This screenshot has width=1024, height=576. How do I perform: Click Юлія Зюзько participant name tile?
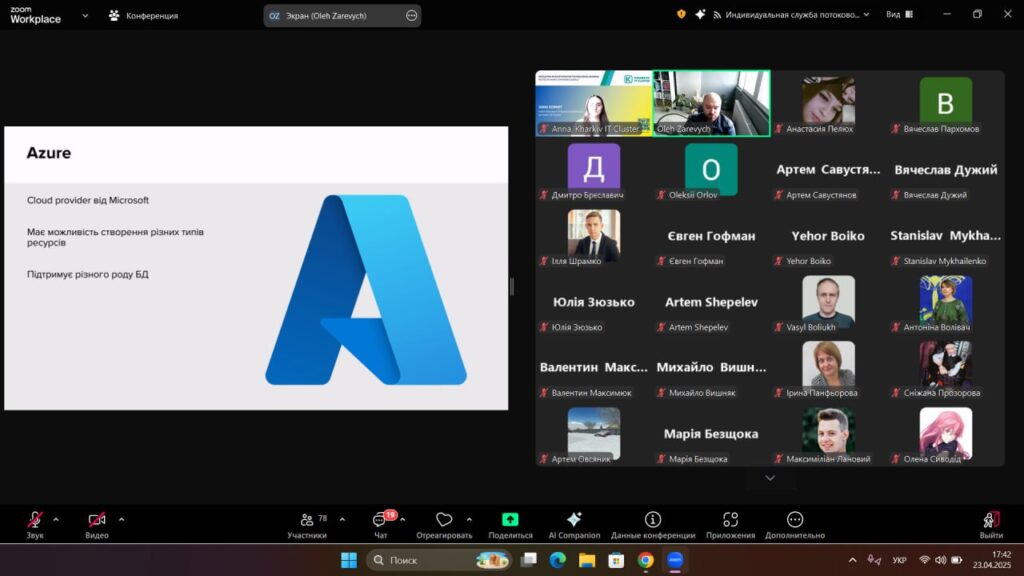[594, 302]
